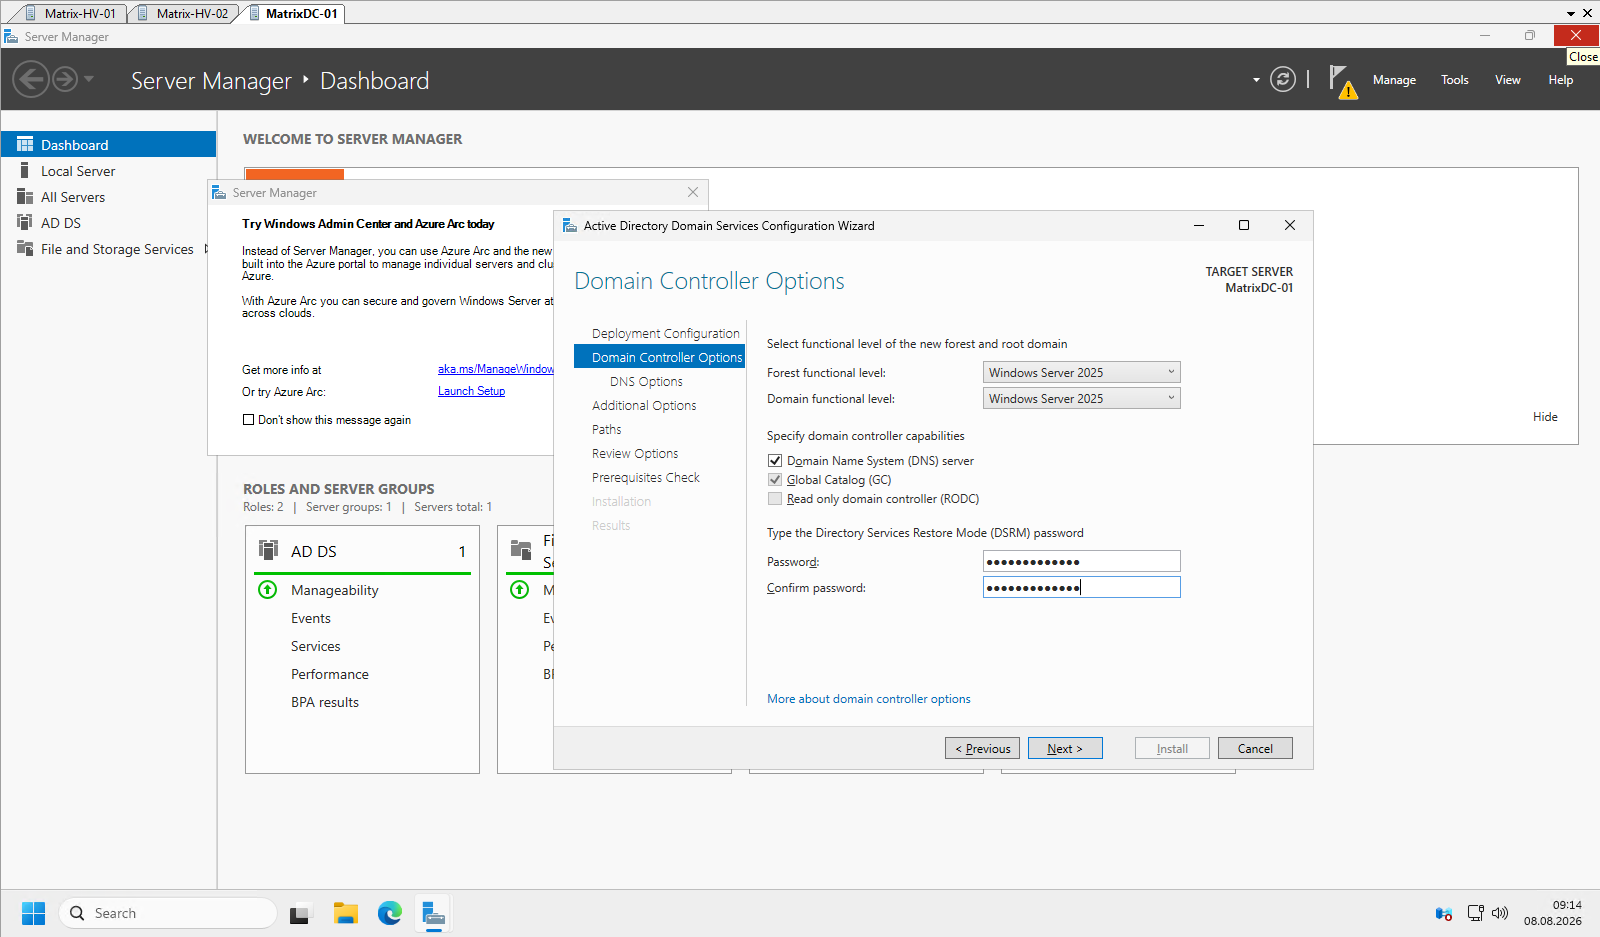Open navigation history dropdown arrow
Image resolution: width=1600 pixels, height=937 pixels.
click(x=89, y=79)
